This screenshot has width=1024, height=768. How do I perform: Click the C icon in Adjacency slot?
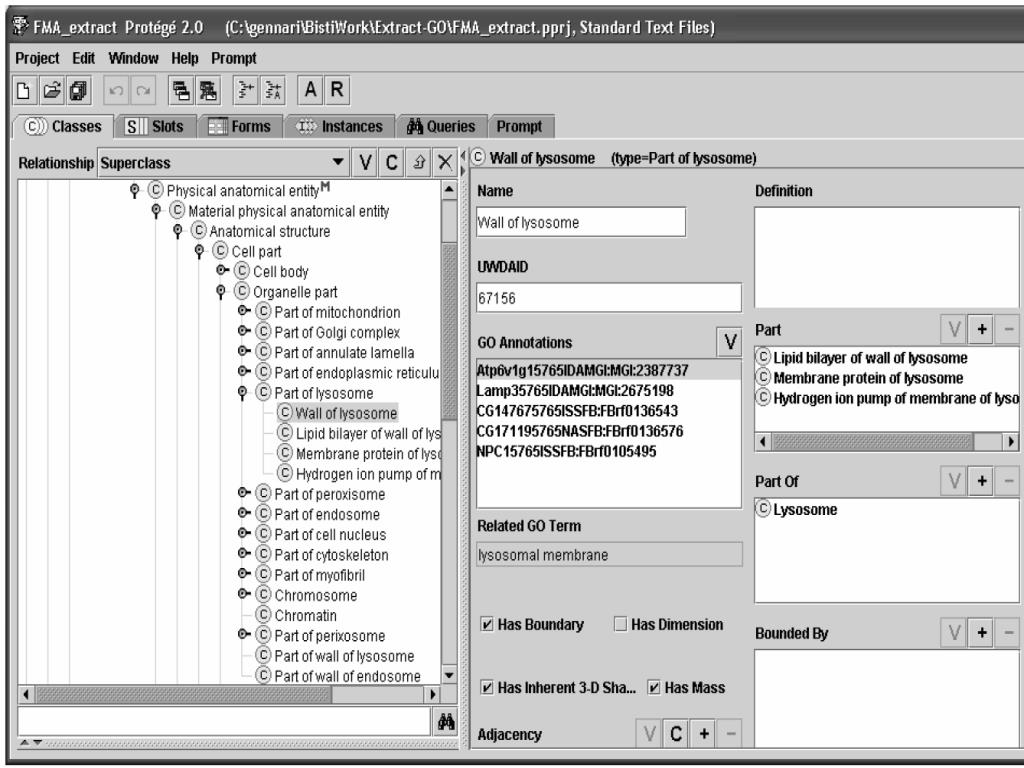(676, 733)
